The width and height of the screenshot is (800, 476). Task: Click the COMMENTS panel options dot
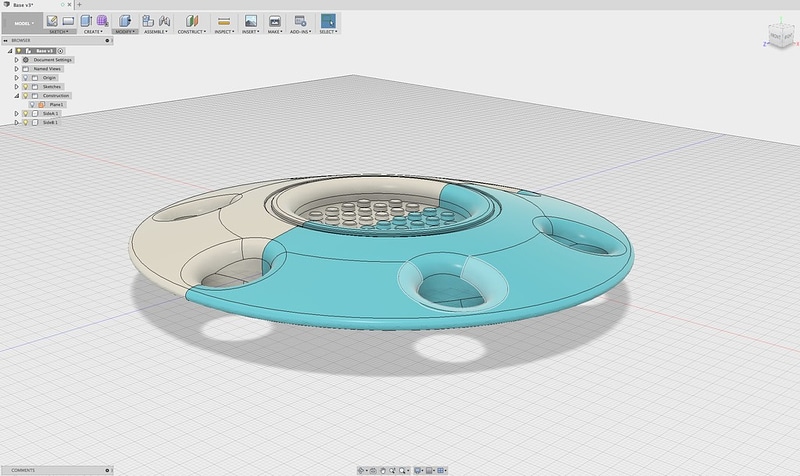click(x=107, y=470)
